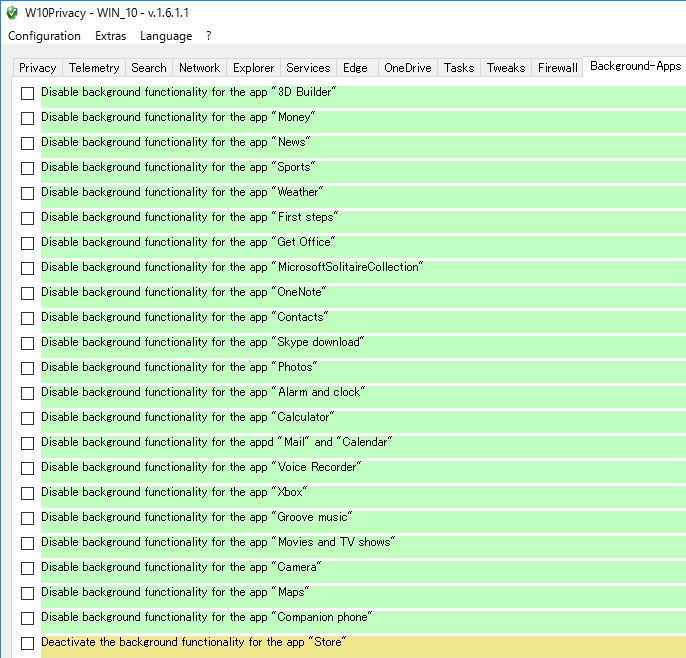Tick the Mail and Calendar checkbox

[x=27, y=443]
